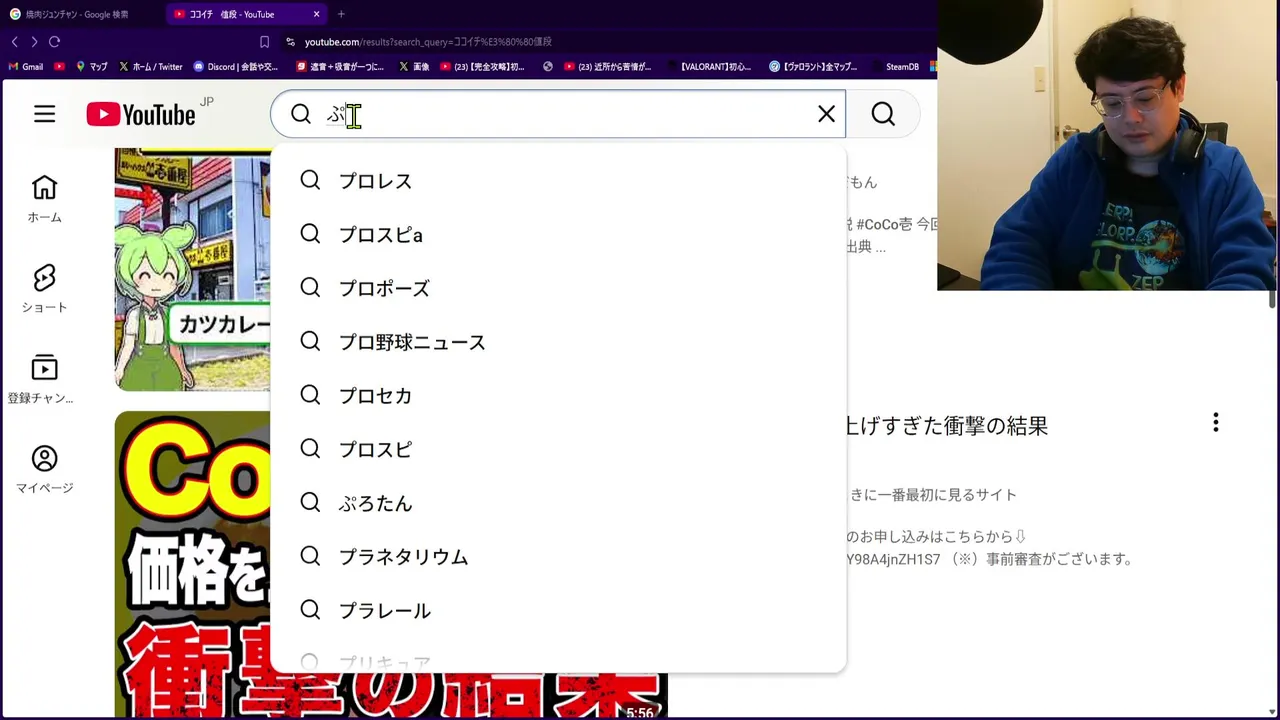Choose suggestion プロポーズ
This screenshot has height=720, width=1280.
click(x=558, y=288)
